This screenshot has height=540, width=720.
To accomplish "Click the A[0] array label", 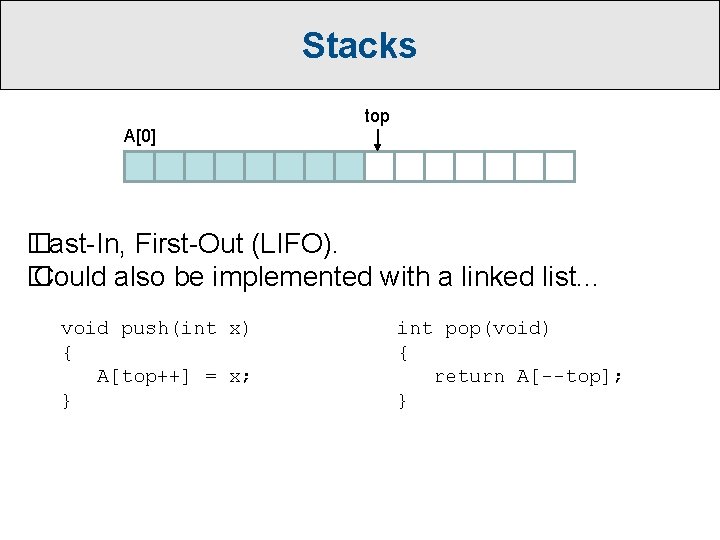I will click(x=140, y=136).
